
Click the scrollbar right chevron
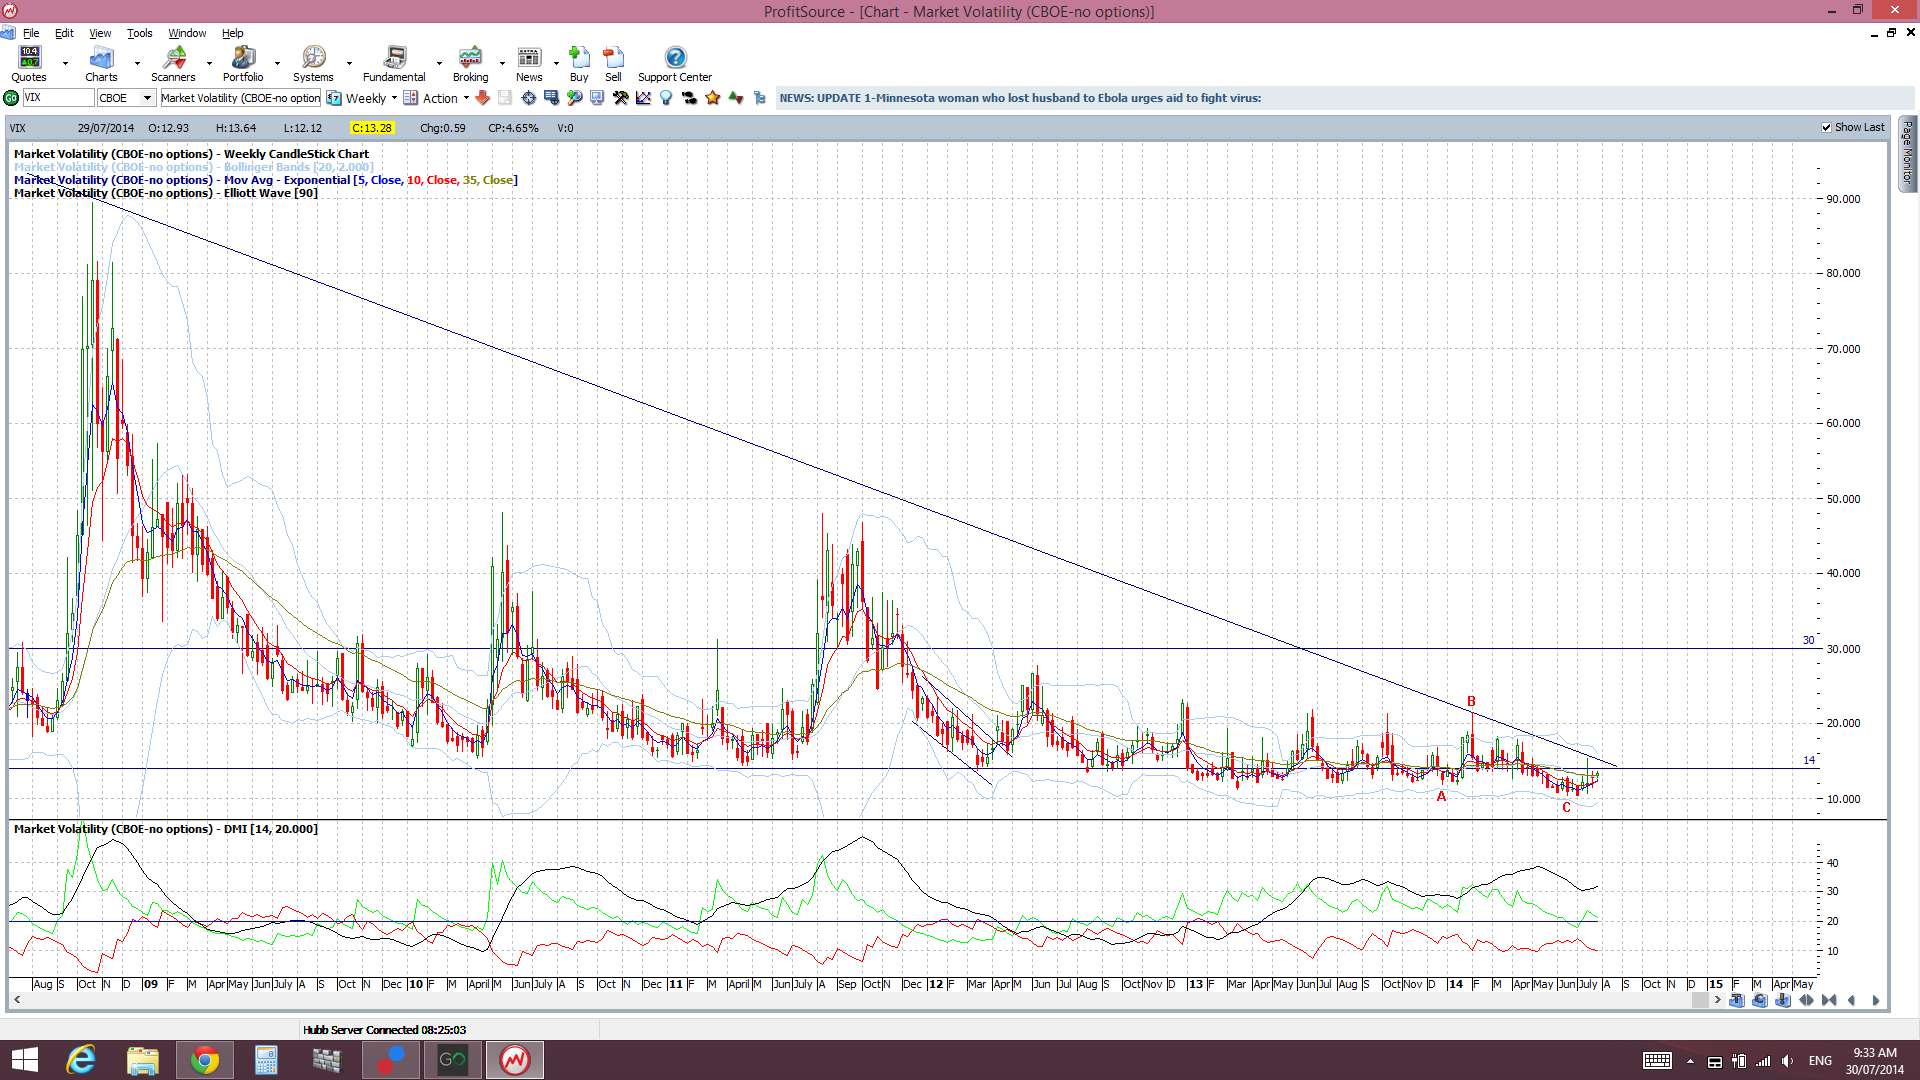(1717, 1000)
